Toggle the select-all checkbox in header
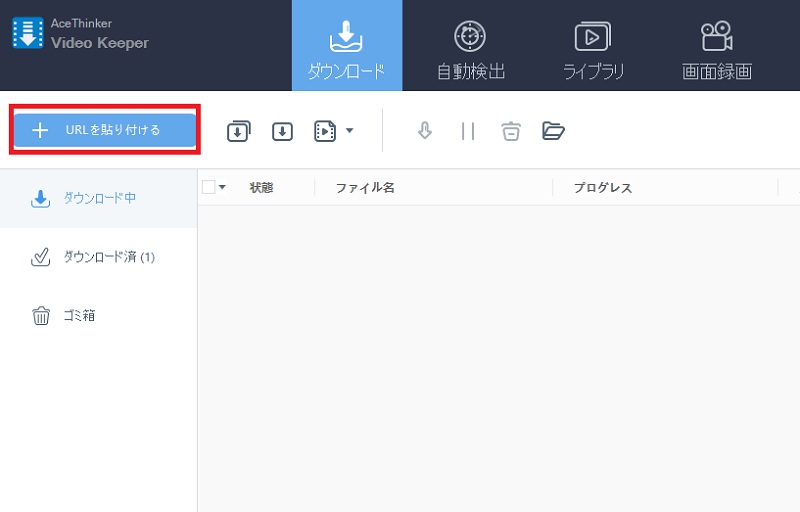 (209, 187)
